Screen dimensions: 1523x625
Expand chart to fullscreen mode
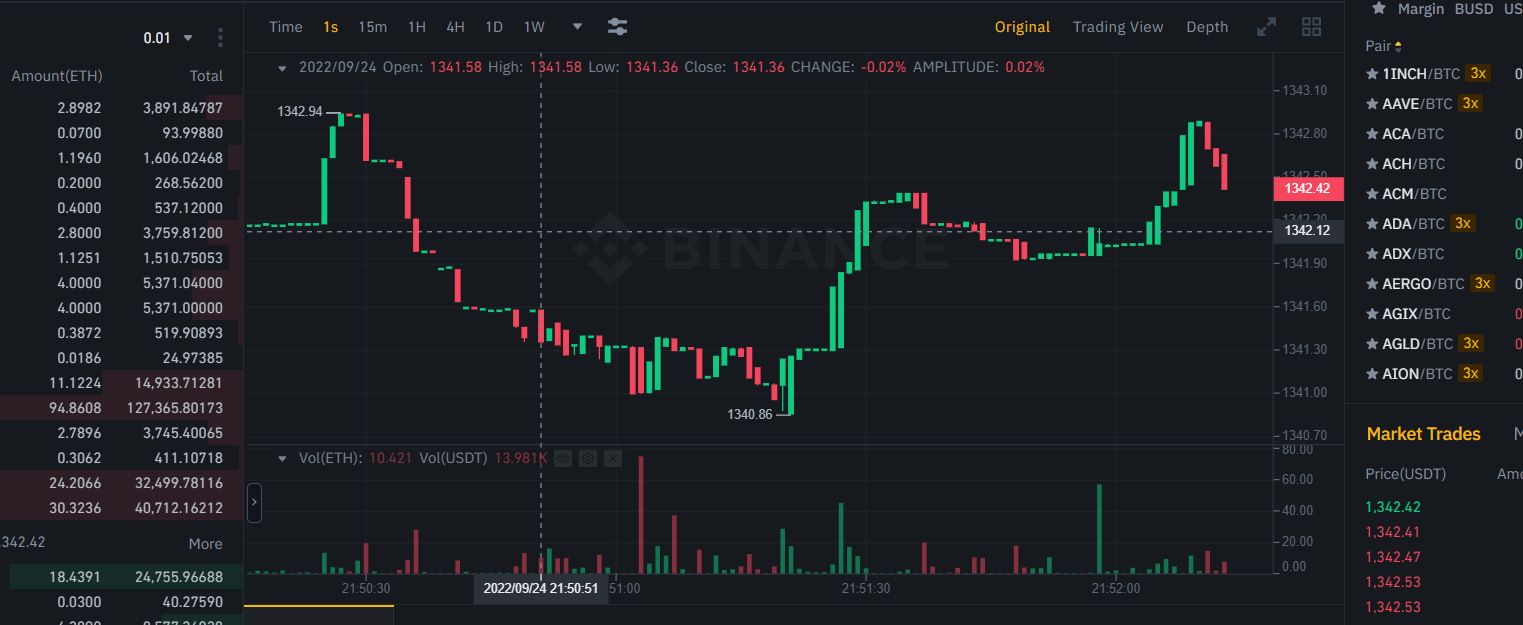pos(1266,27)
